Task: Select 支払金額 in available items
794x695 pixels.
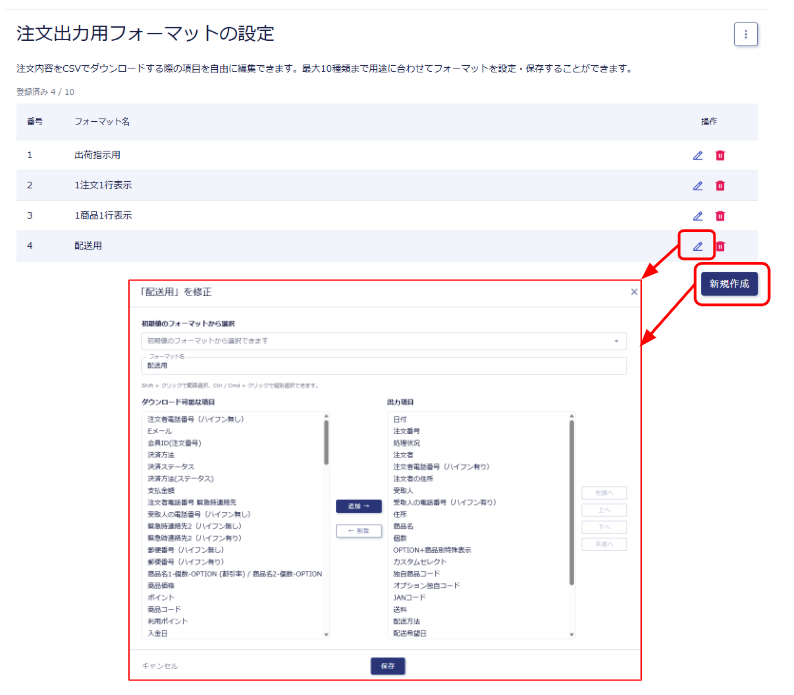Action: 161,490
